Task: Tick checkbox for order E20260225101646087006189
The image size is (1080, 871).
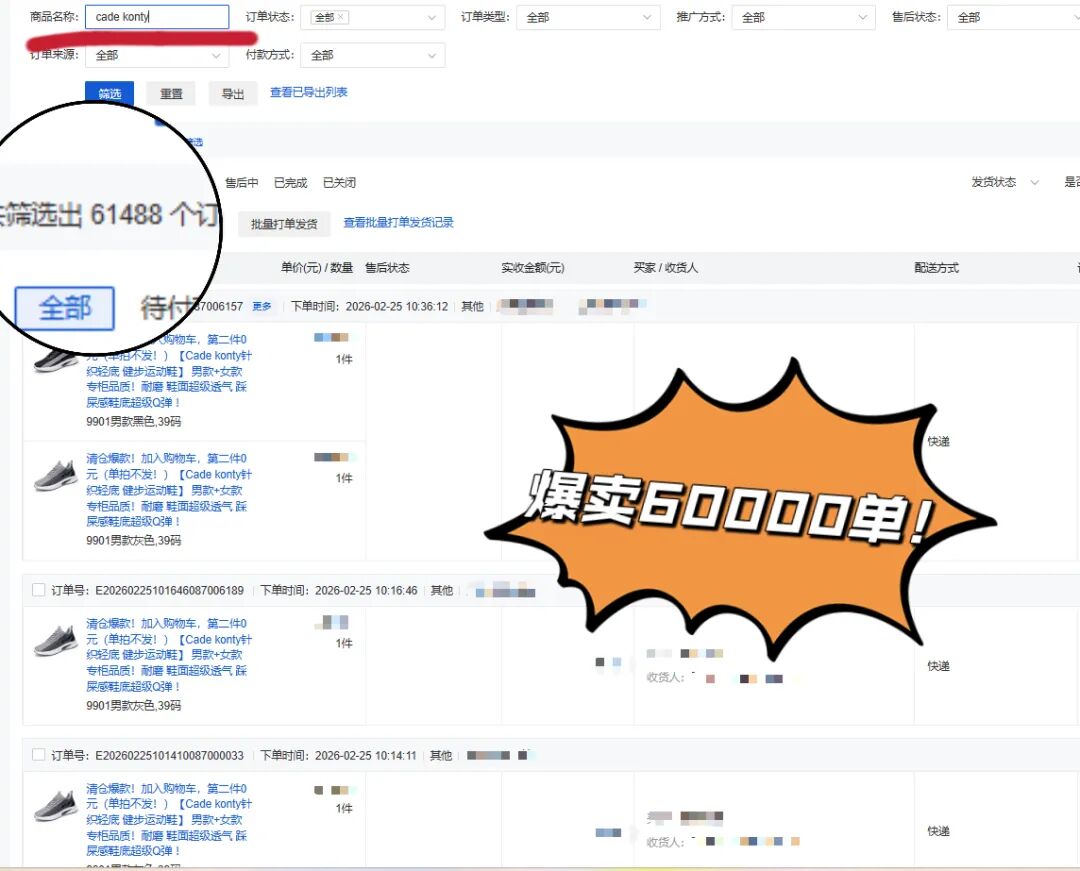Action: point(39,590)
